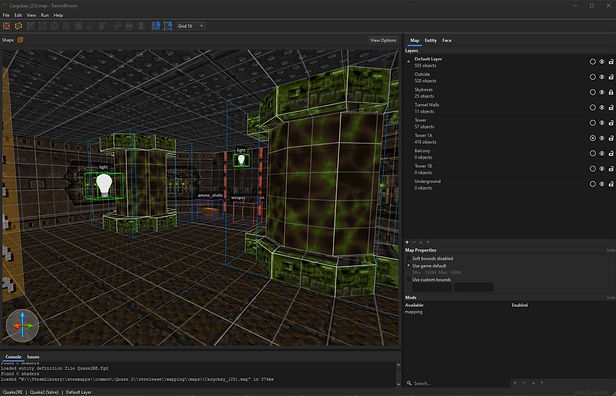Lock the Tower layer padlock
Image resolution: width=616 pixels, height=396 pixels.
pos(611,123)
